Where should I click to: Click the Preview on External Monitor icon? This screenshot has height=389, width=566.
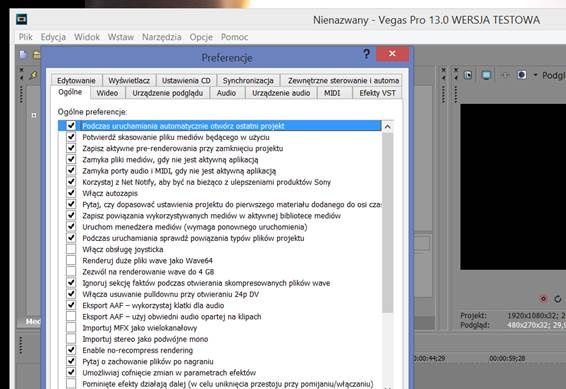486,75
